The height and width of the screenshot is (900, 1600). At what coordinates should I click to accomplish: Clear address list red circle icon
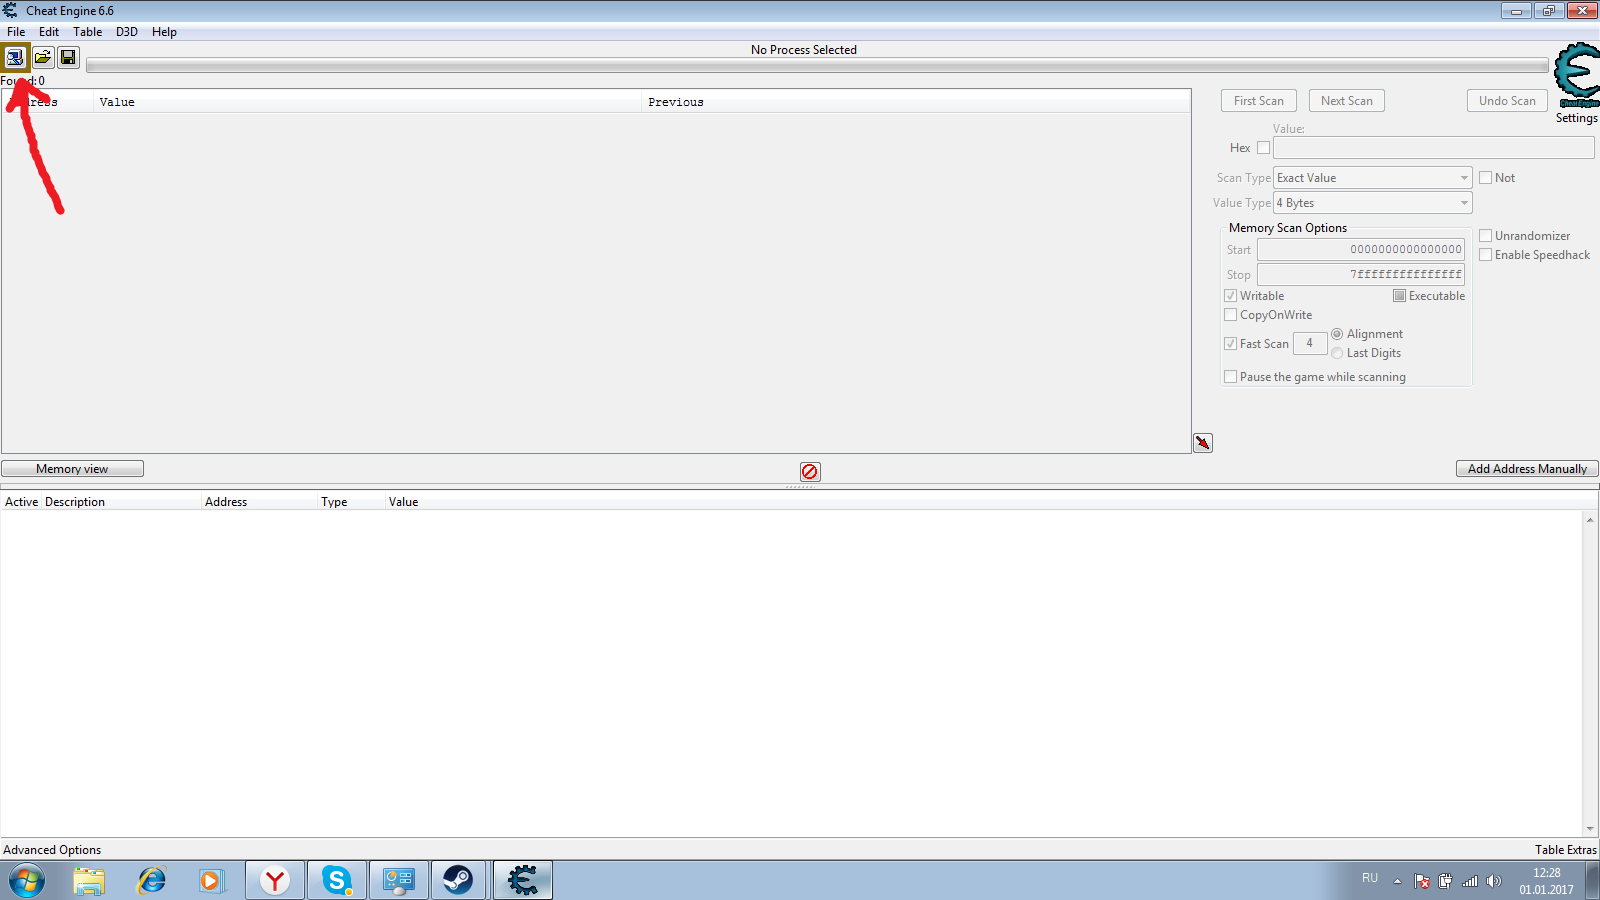coord(810,471)
